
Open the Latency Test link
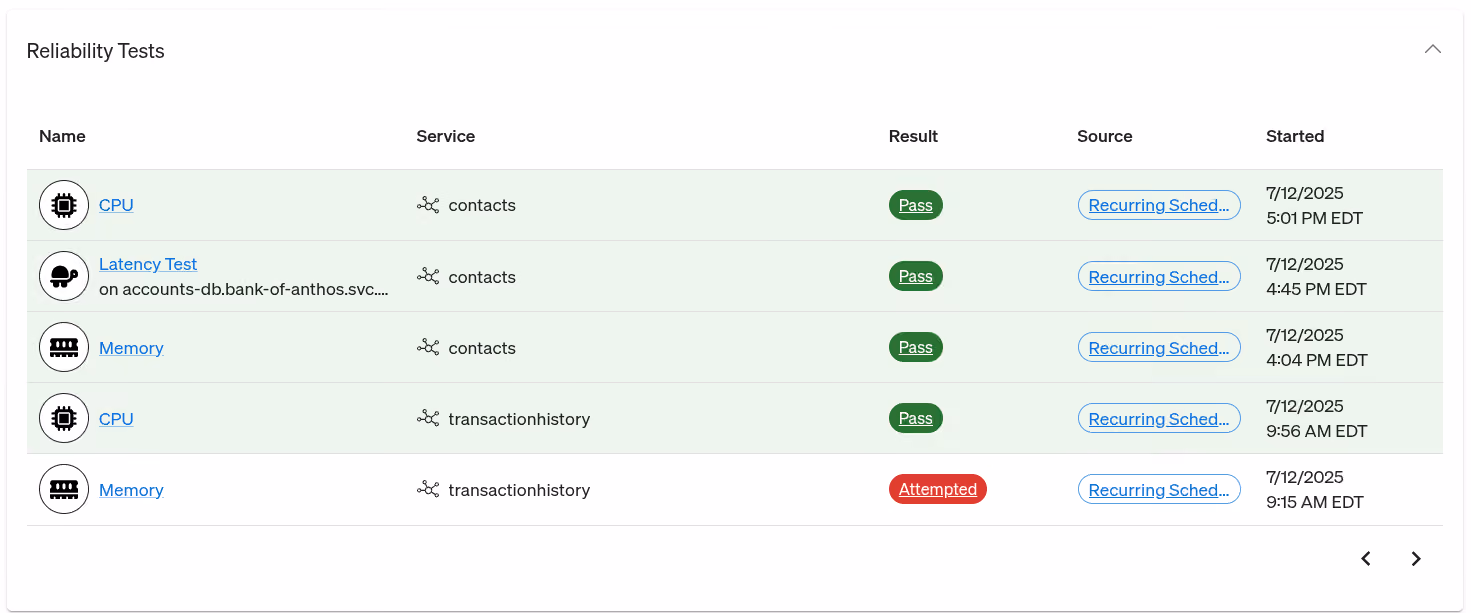148,264
